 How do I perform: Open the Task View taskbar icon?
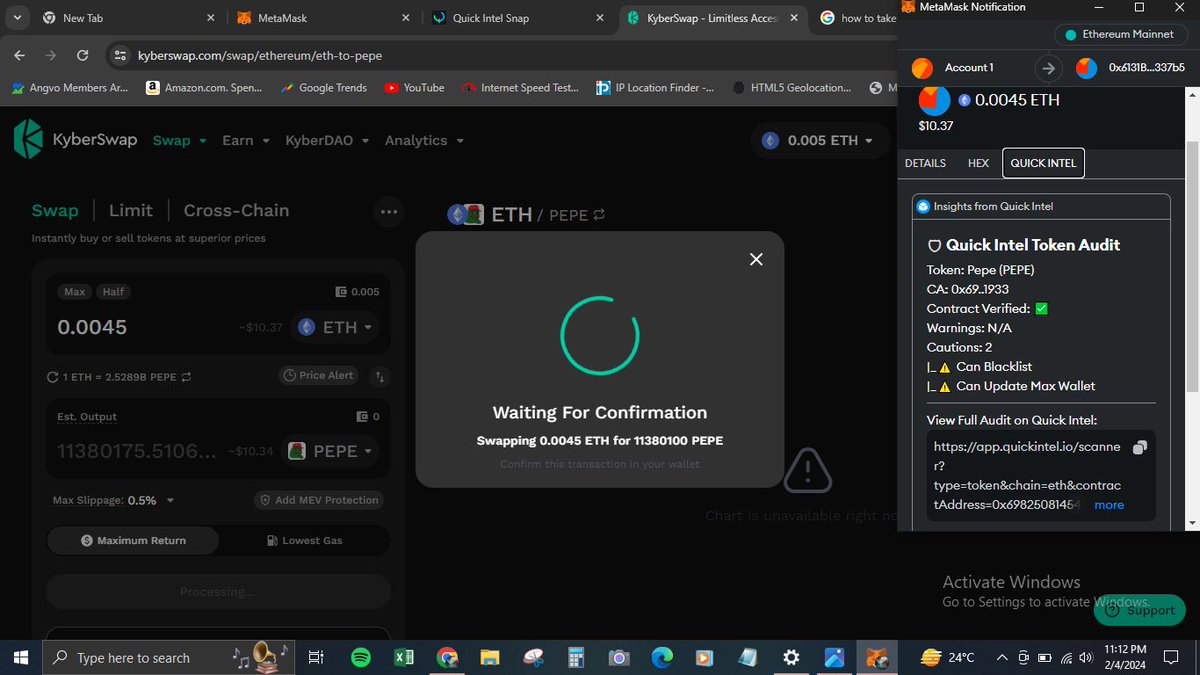315,657
